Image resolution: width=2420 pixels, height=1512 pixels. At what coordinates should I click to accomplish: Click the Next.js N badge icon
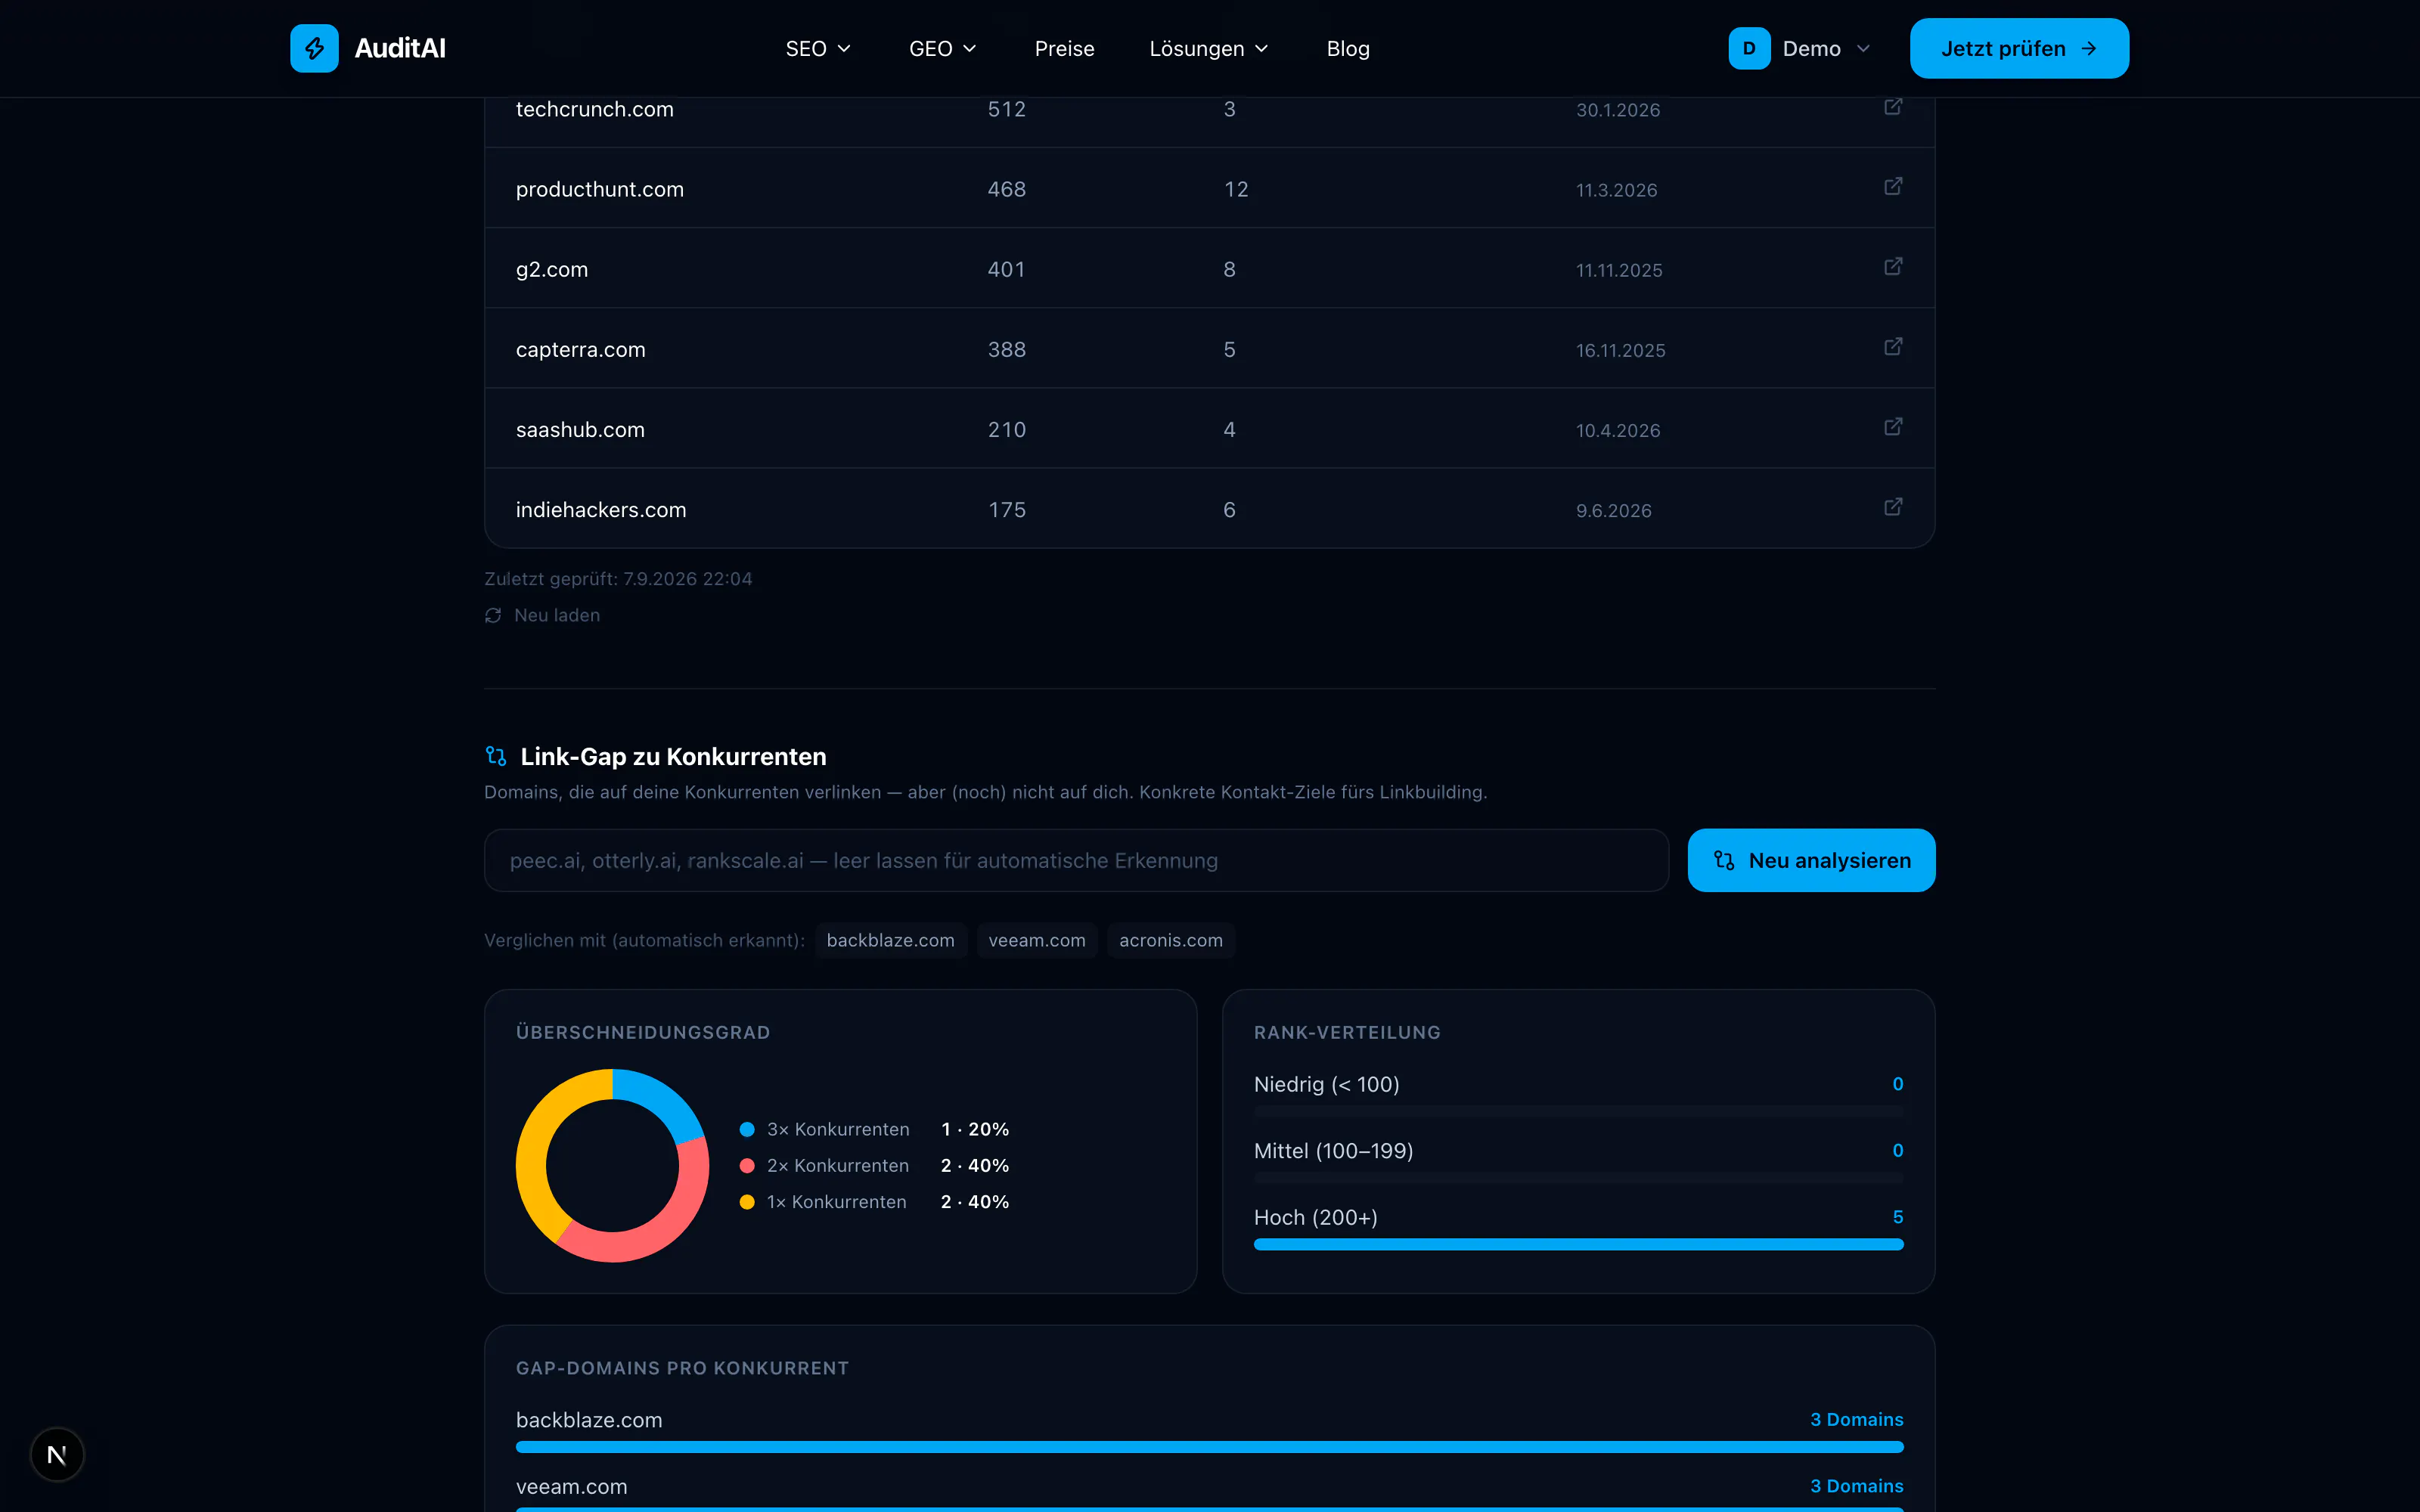click(57, 1455)
